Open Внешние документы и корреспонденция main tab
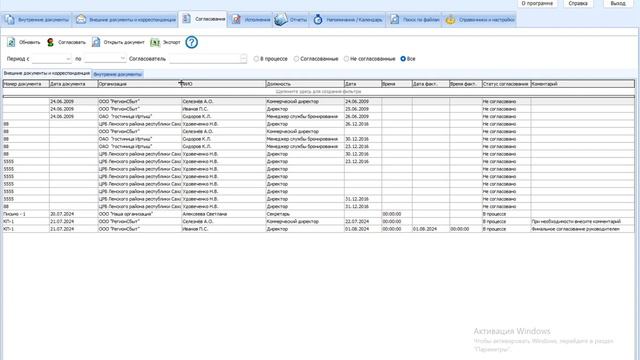The width and height of the screenshot is (640, 360). click(126, 20)
